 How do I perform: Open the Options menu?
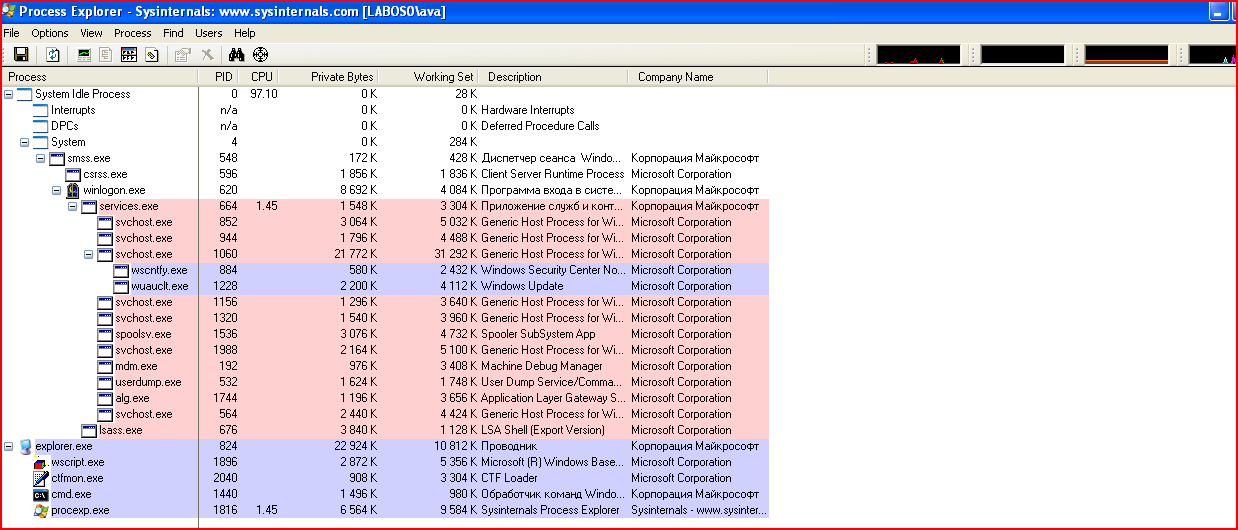pyautogui.click(x=50, y=33)
